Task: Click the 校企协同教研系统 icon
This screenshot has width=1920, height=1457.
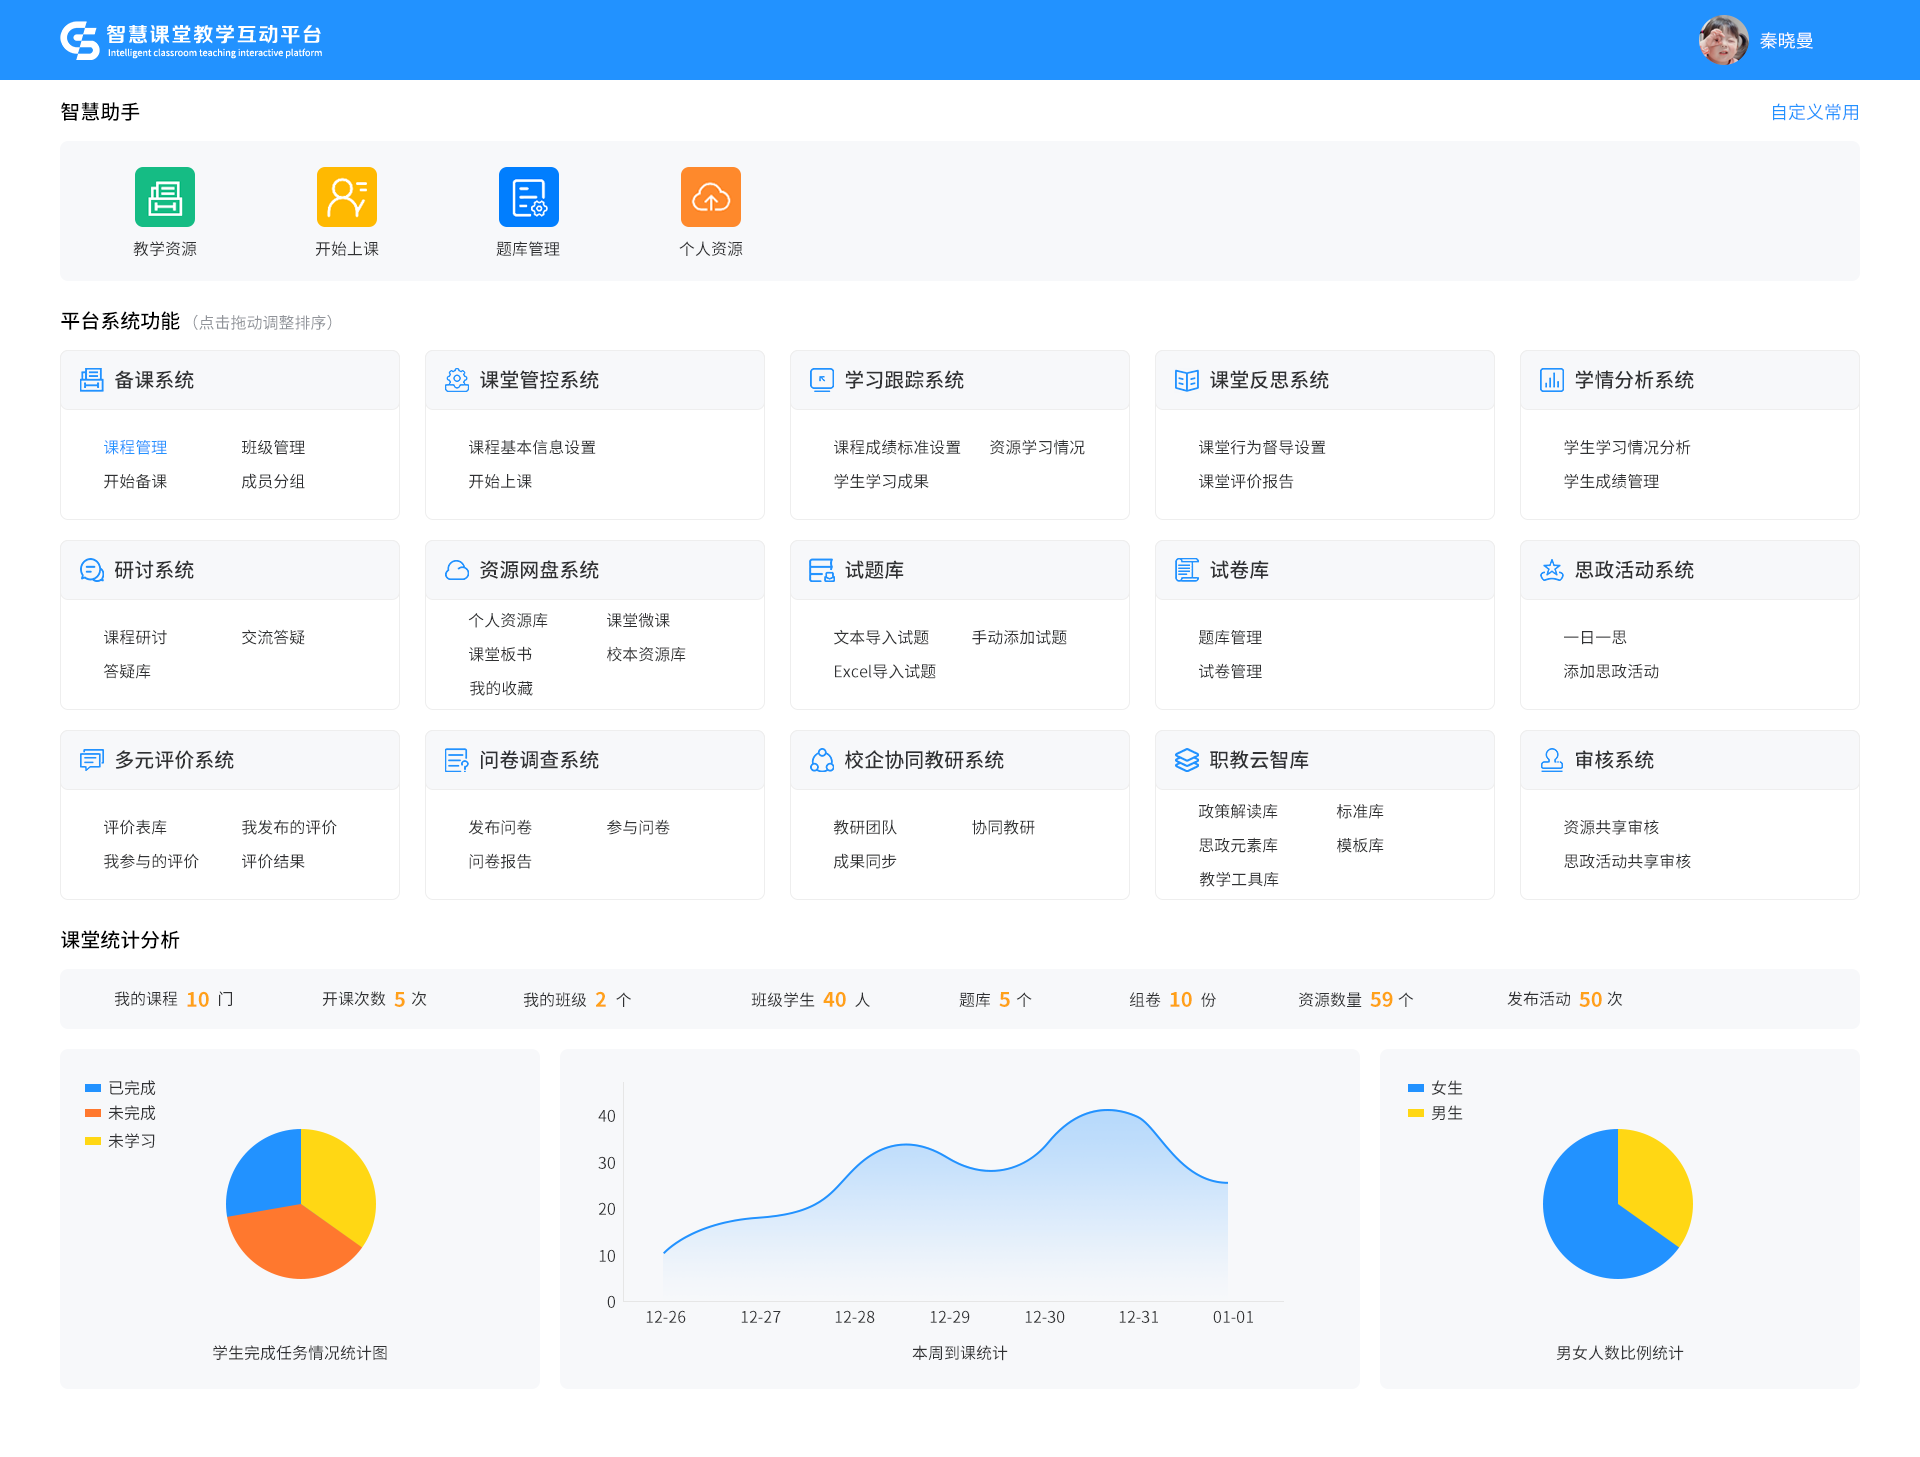Action: pos(822,760)
